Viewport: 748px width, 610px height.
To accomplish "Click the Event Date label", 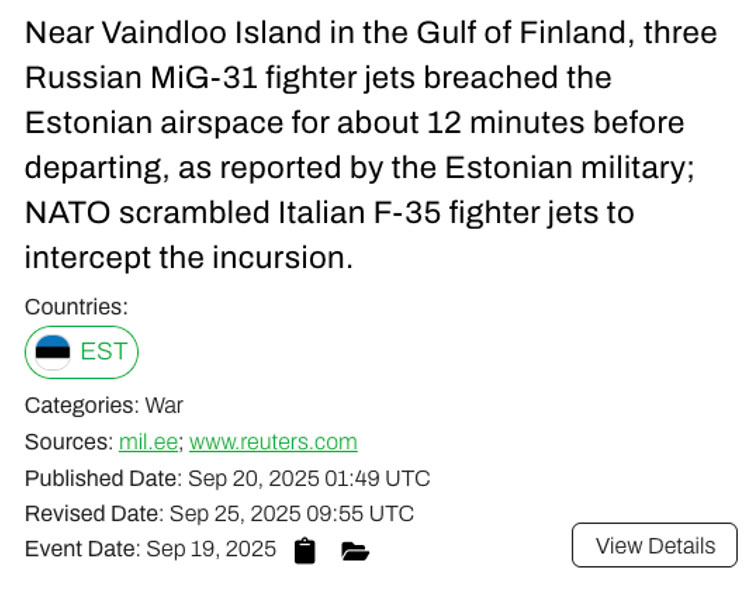I will tap(82, 549).
